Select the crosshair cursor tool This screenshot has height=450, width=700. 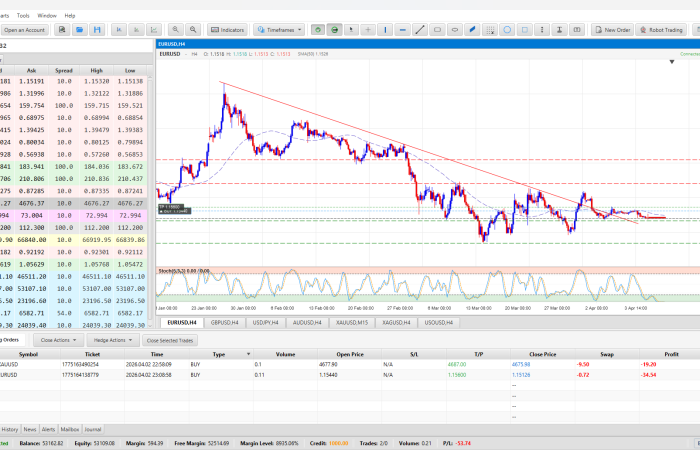(x=367, y=30)
